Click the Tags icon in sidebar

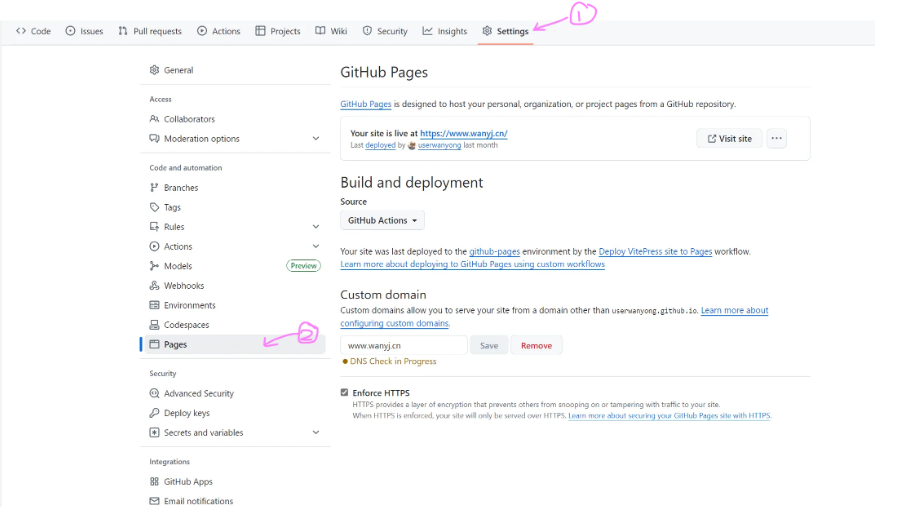(x=154, y=207)
